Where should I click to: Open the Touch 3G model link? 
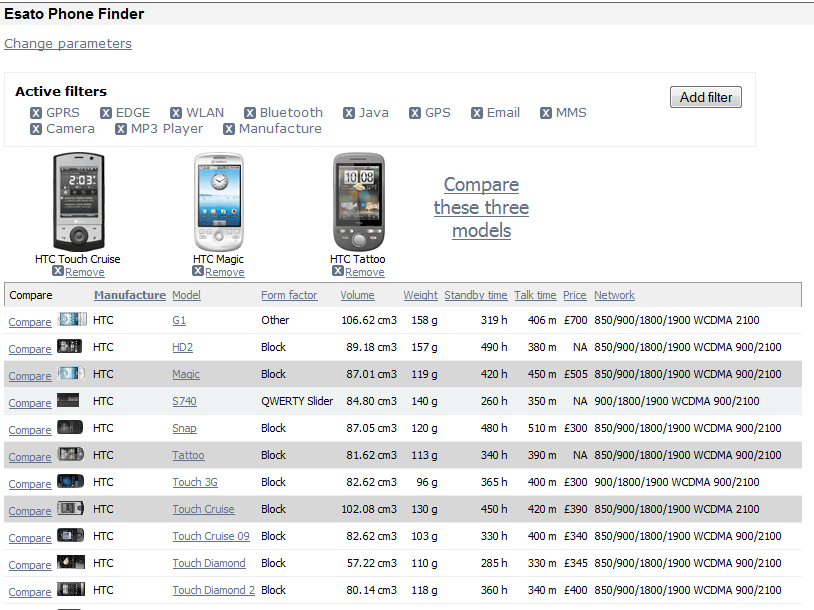tap(195, 482)
